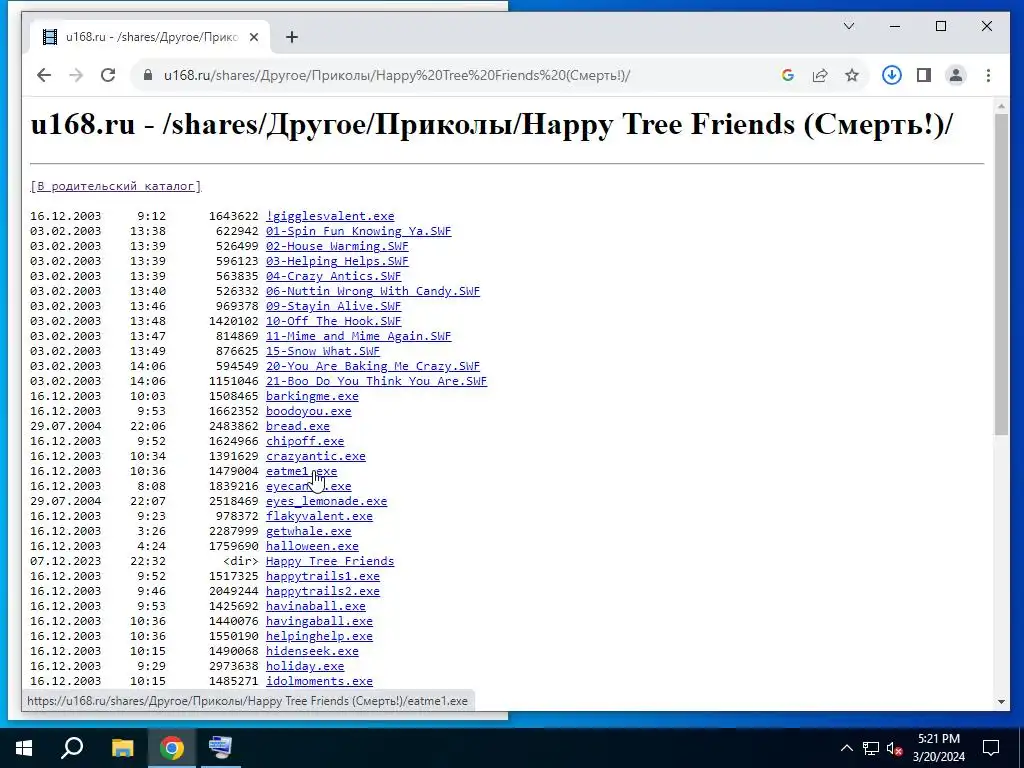Share this page via share icon
The height and width of the screenshot is (768, 1024).
(x=820, y=75)
